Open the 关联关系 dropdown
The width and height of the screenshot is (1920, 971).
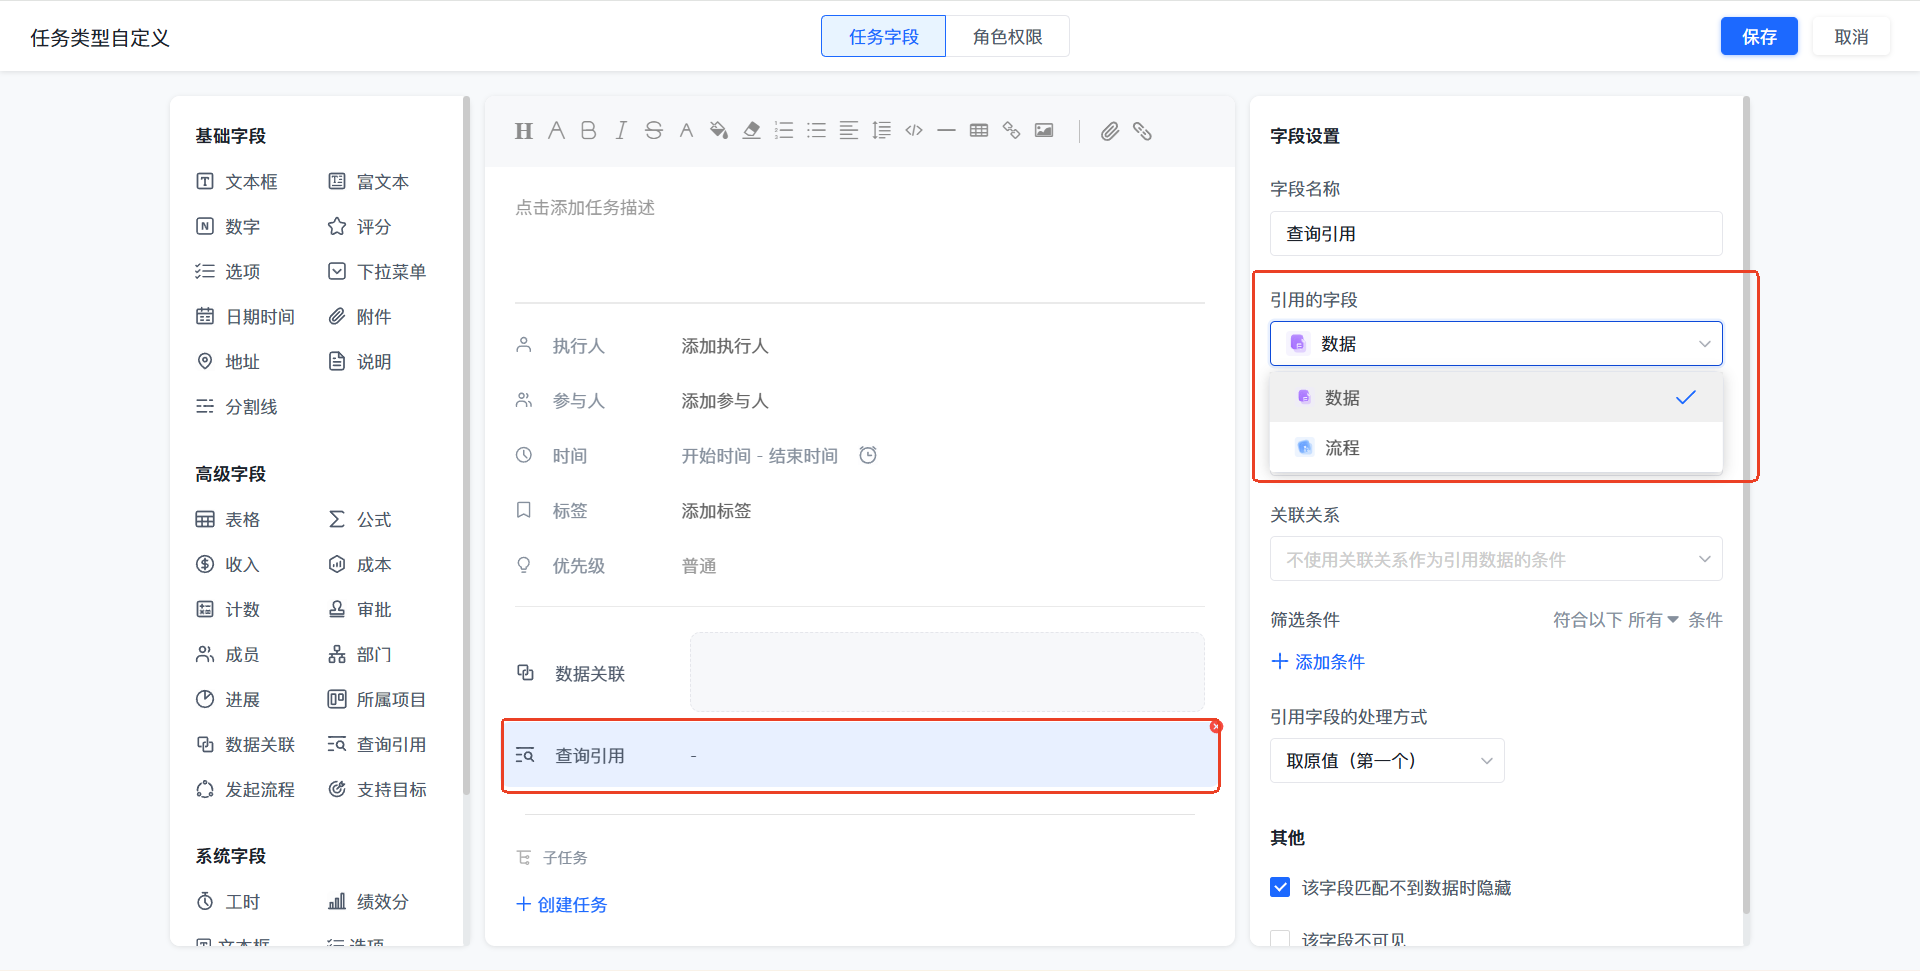[1496, 559]
